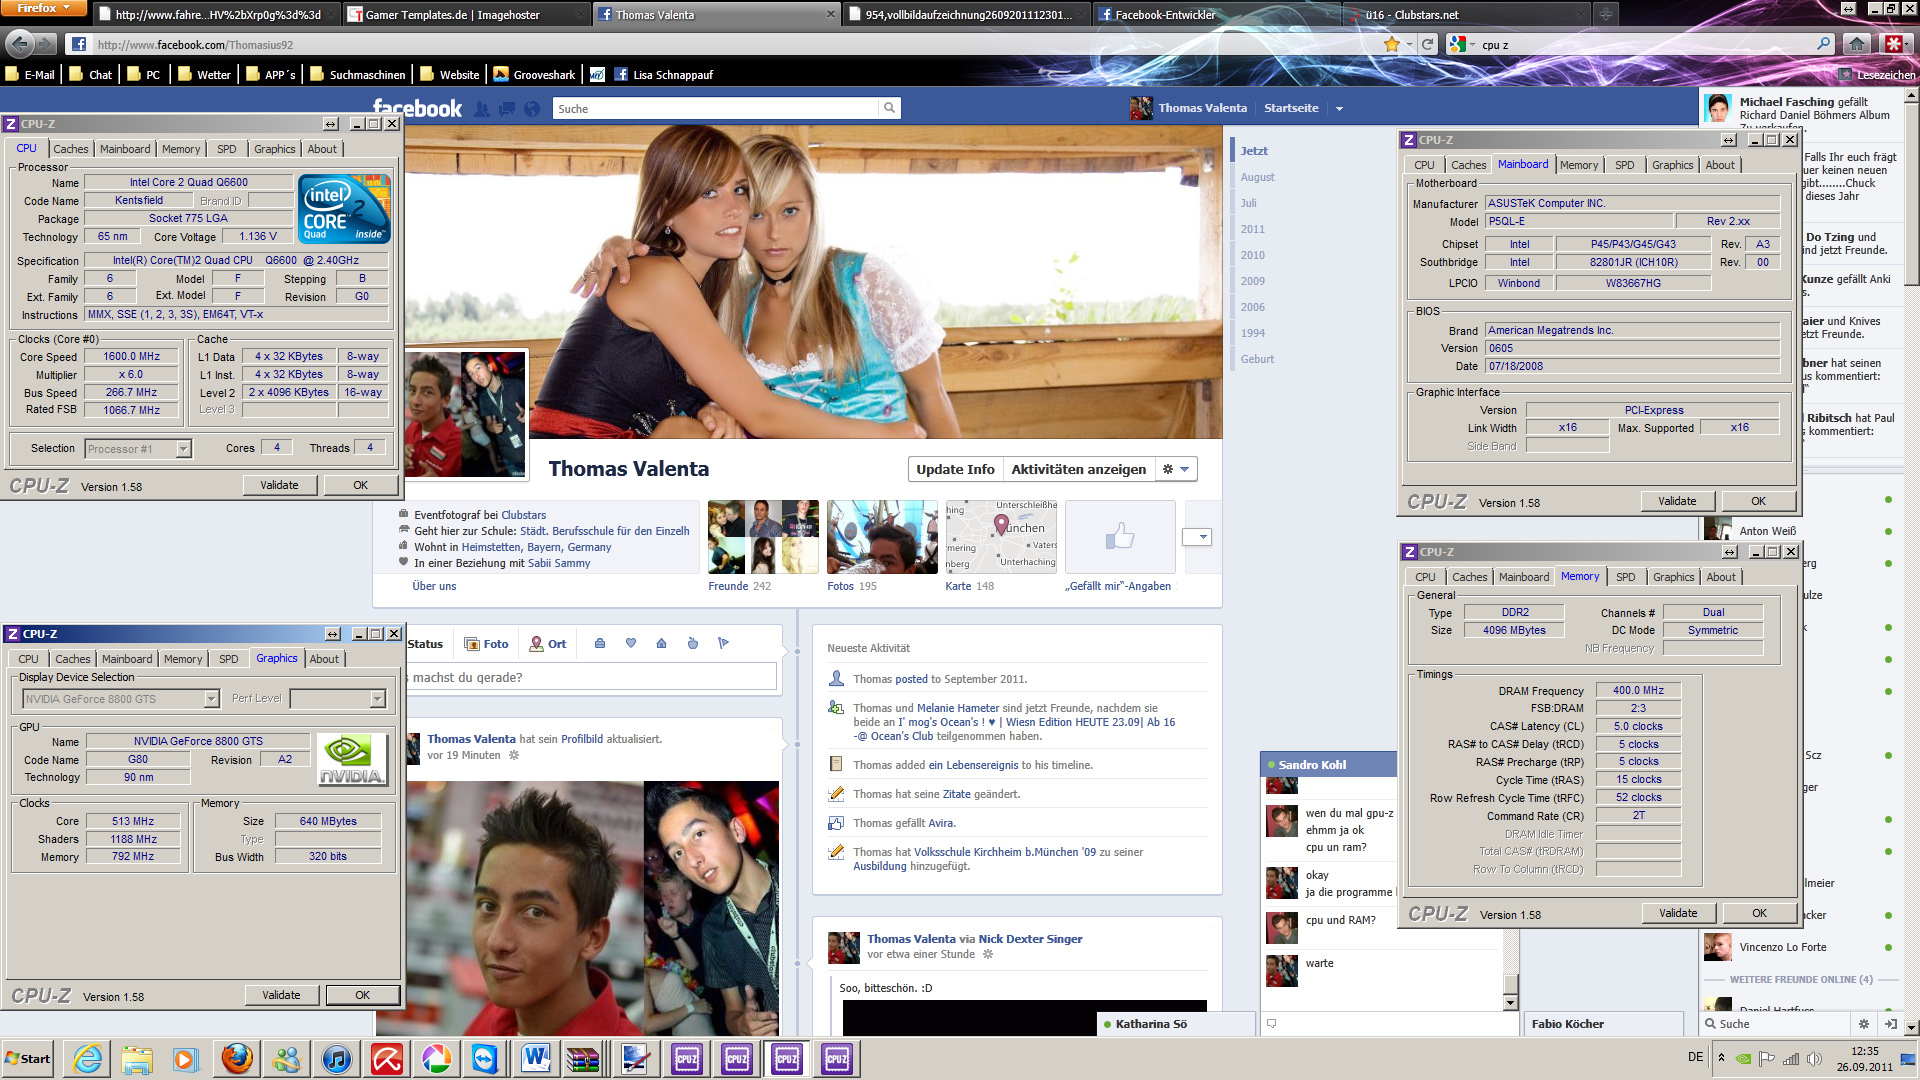This screenshot has width=1920, height=1080.
Task: Click the Update Info button
Action: click(955, 469)
